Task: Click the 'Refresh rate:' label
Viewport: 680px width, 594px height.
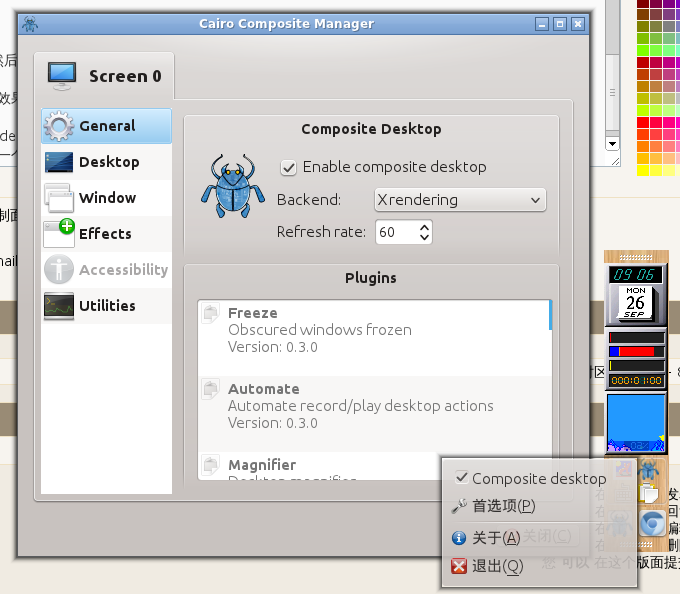Action: (321, 232)
